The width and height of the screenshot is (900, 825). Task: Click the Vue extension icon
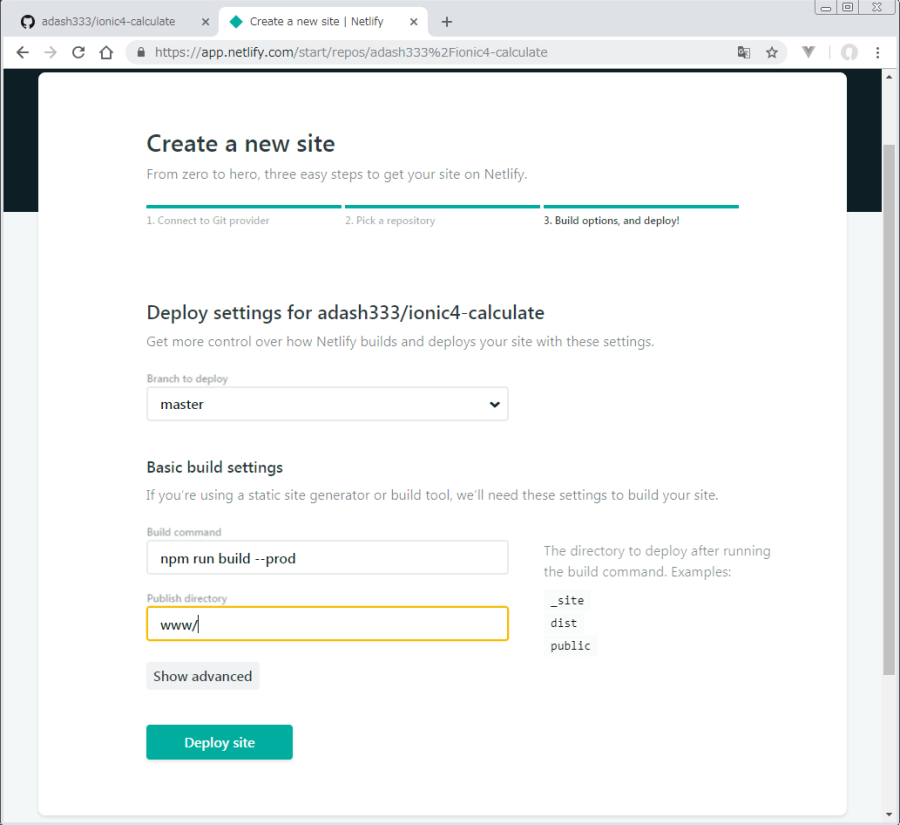809,52
